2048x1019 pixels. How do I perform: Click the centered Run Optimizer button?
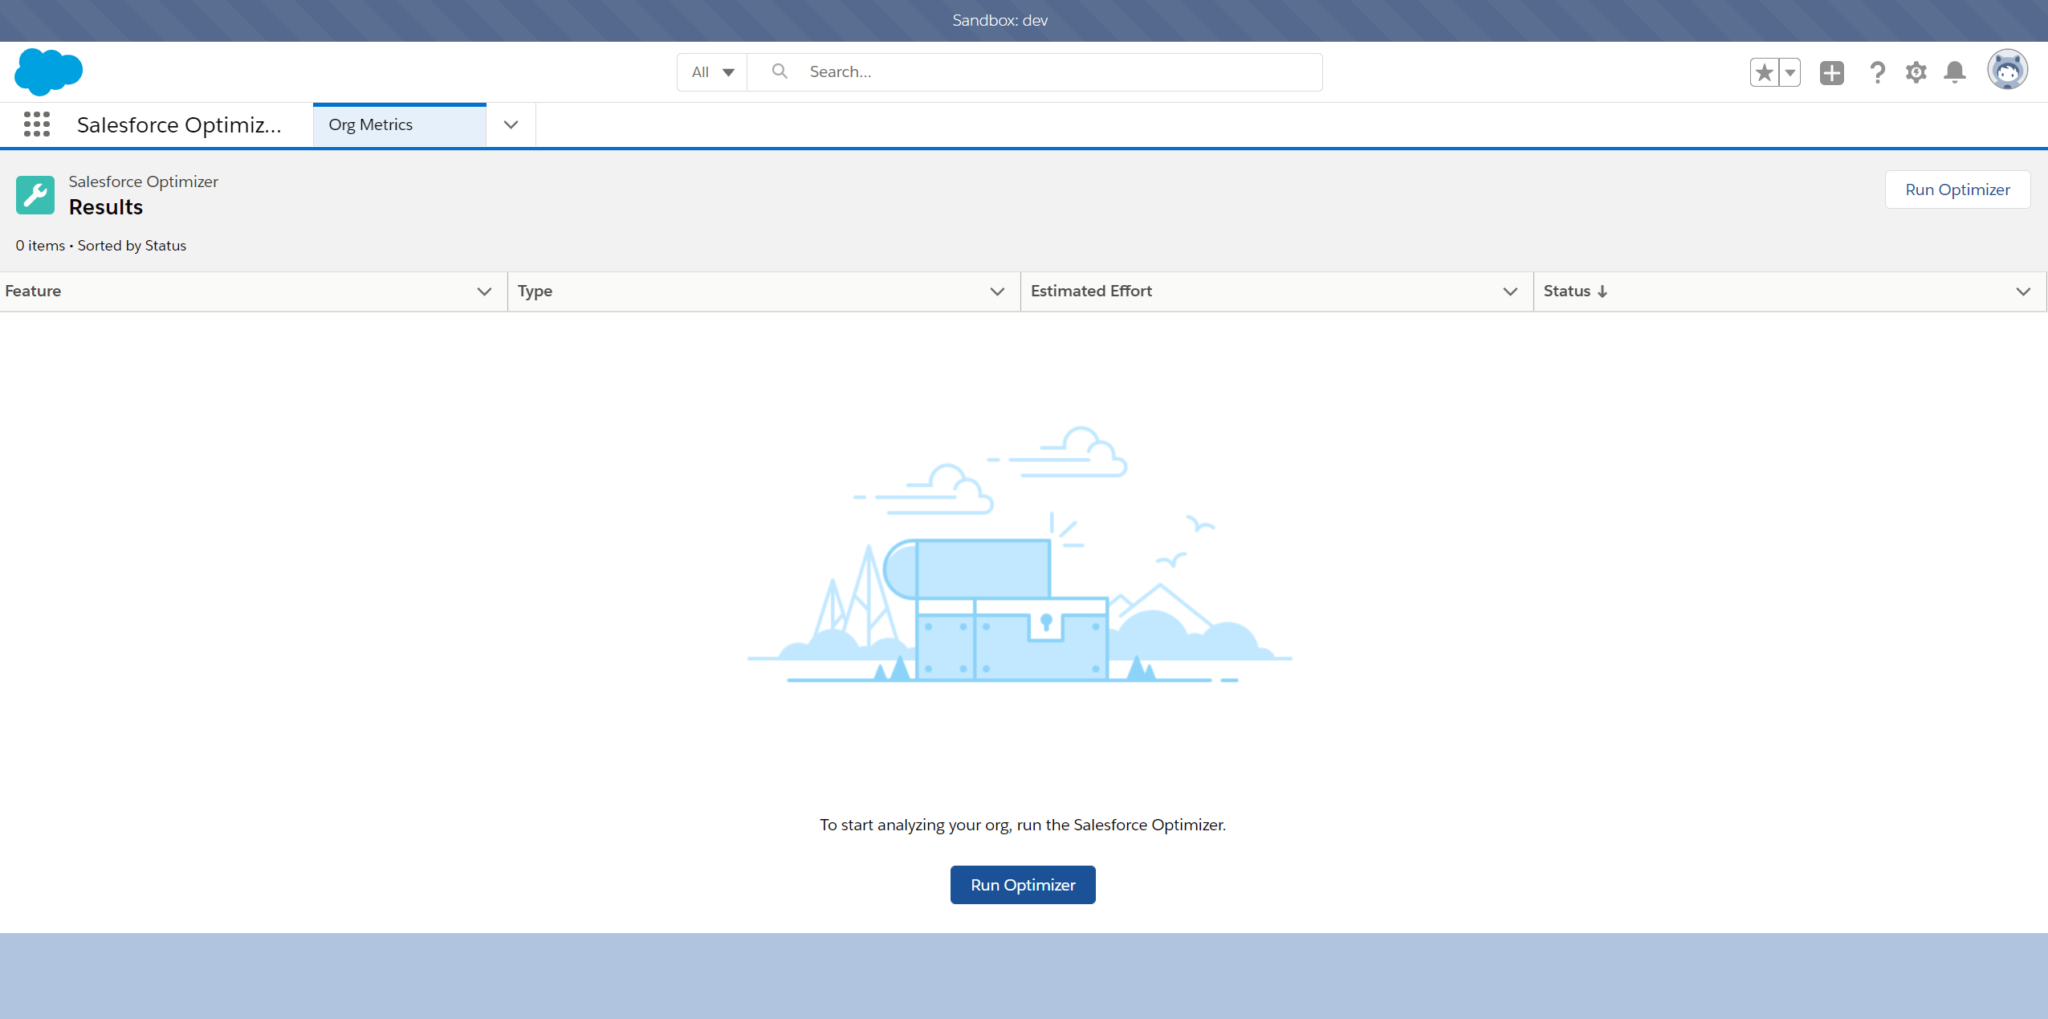(1022, 884)
